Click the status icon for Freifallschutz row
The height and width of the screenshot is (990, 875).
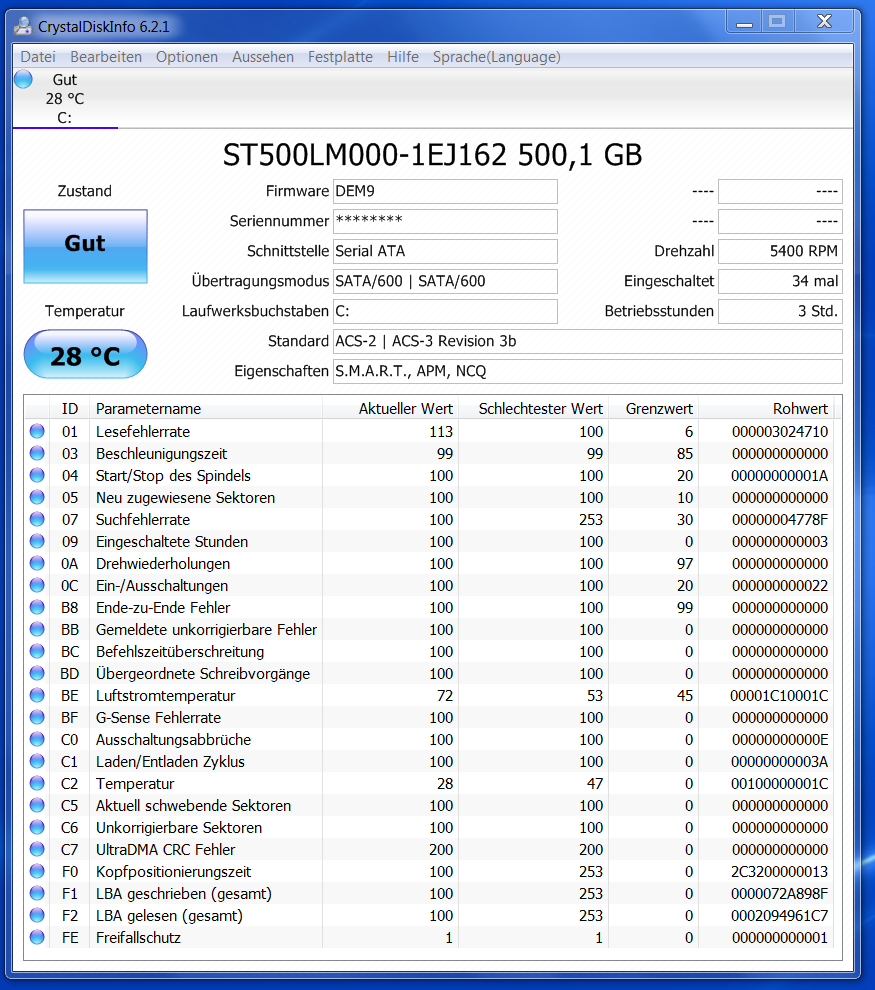37,937
